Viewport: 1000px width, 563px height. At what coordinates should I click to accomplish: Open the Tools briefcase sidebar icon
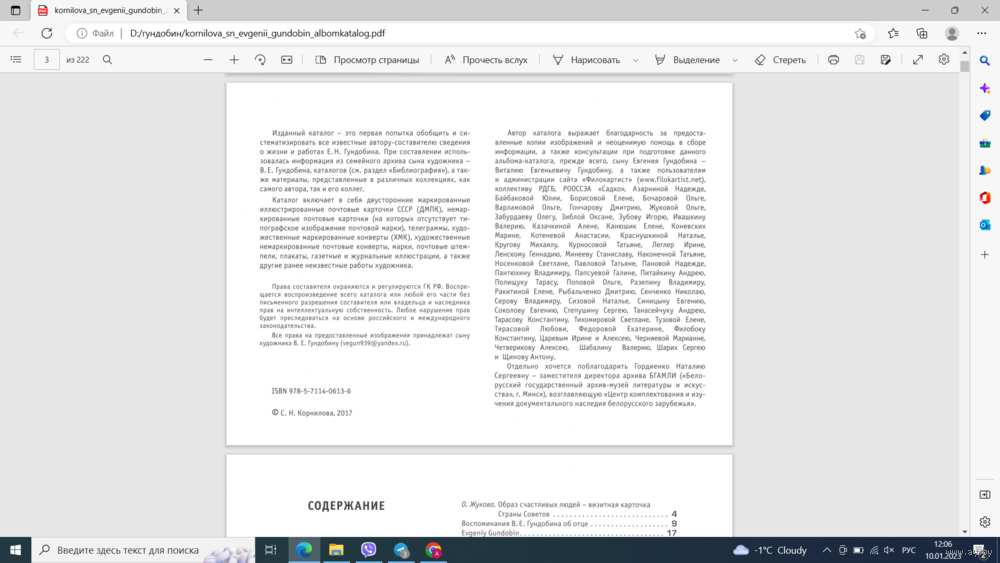985,143
